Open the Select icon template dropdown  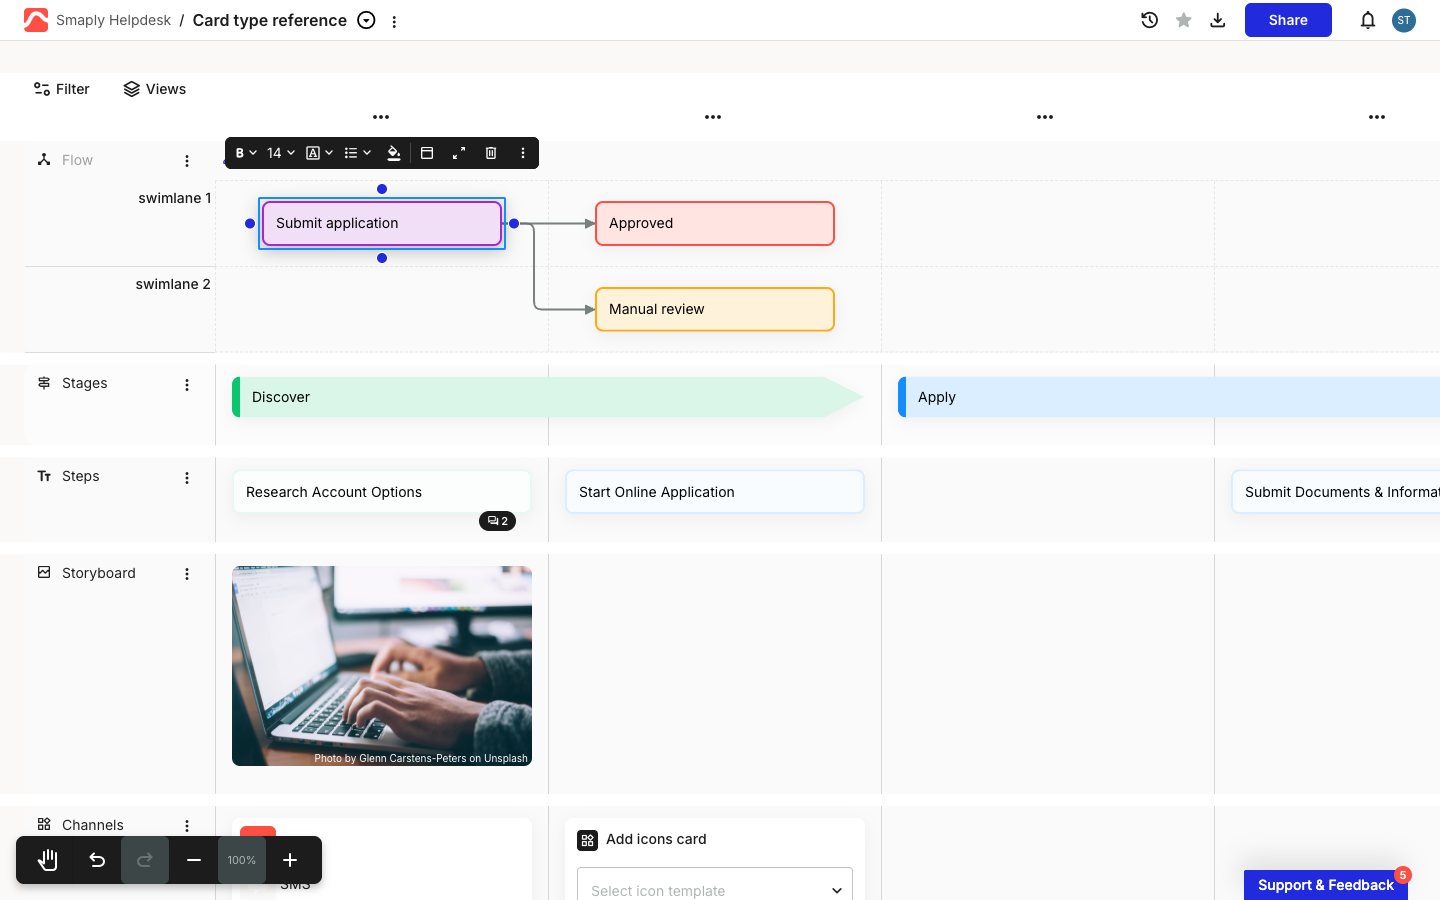click(715, 890)
